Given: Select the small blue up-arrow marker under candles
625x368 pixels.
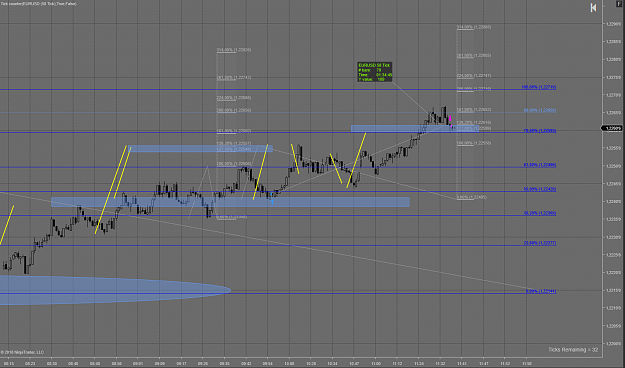Looking at the screenshot, I should pyautogui.click(x=272, y=202).
